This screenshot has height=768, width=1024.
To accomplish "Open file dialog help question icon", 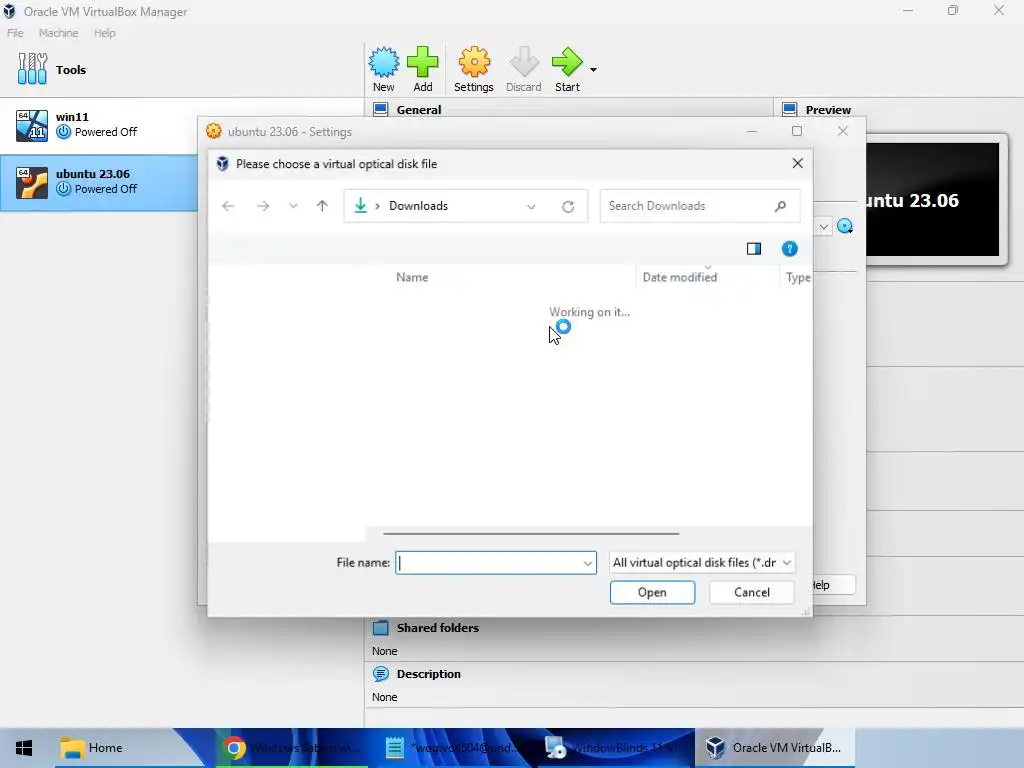I will [790, 249].
